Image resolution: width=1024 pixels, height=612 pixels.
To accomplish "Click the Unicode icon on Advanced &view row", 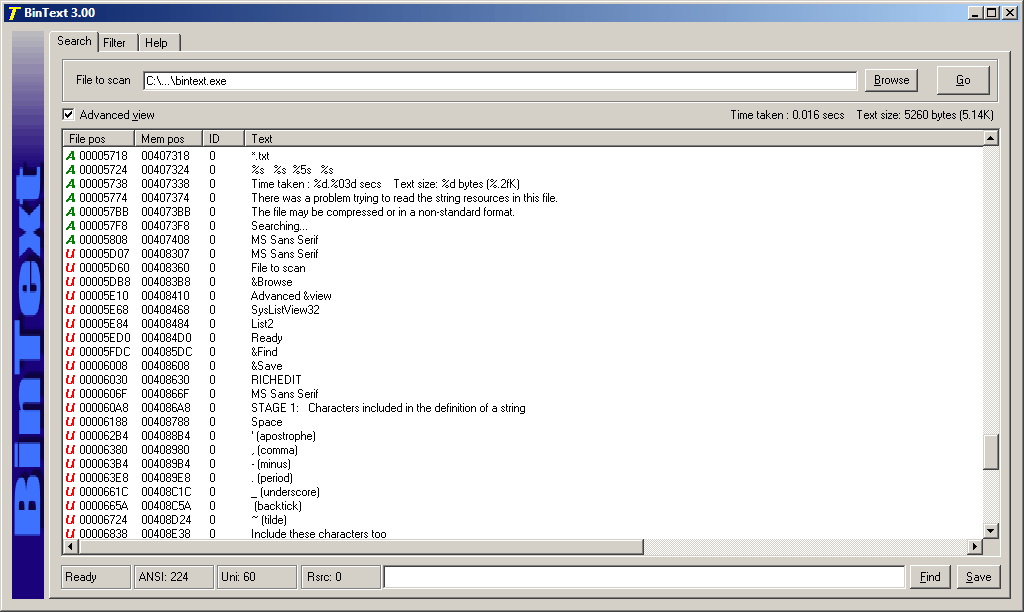I will pyautogui.click(x=71, y=296).
